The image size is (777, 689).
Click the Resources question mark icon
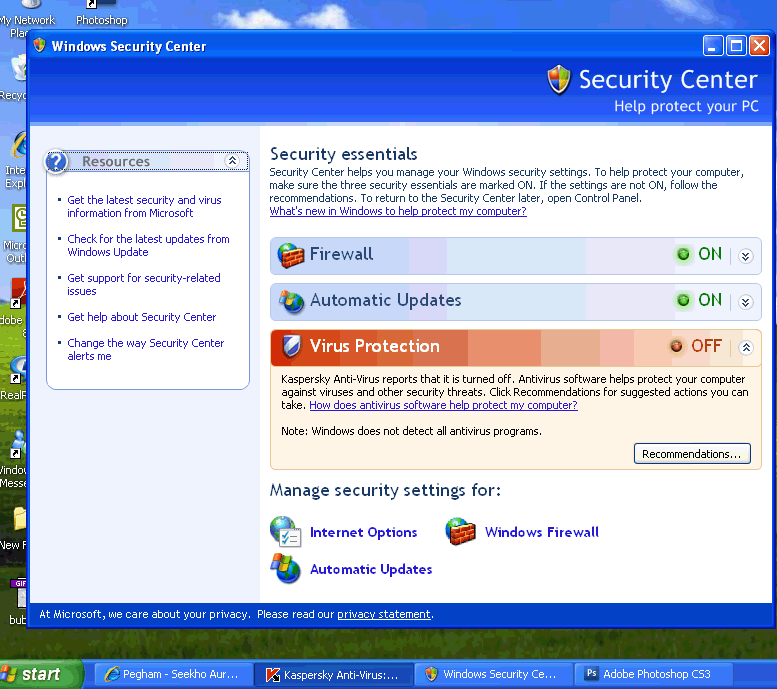[x=57, y=161]
